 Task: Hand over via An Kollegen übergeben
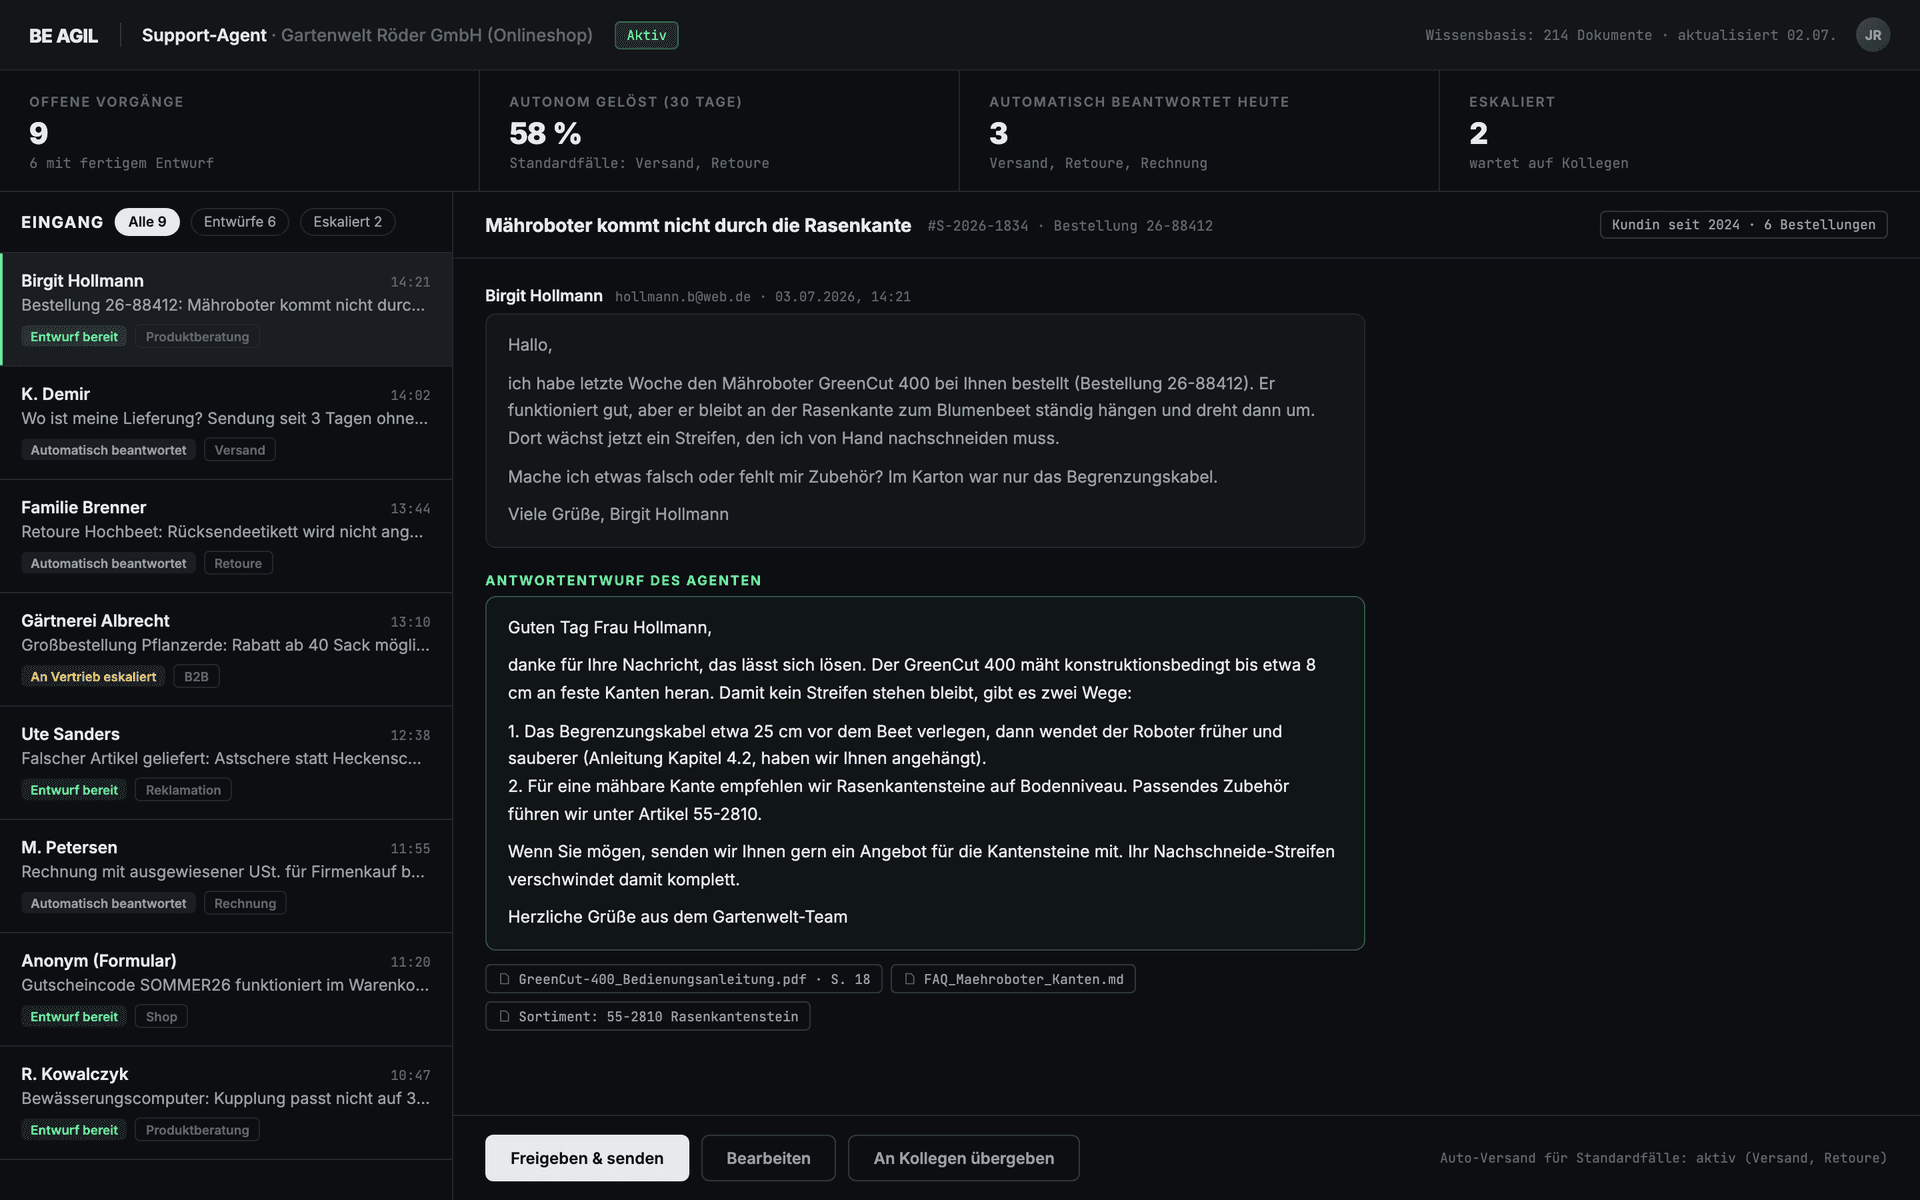pyautogui.click(x=963, y=1158)
